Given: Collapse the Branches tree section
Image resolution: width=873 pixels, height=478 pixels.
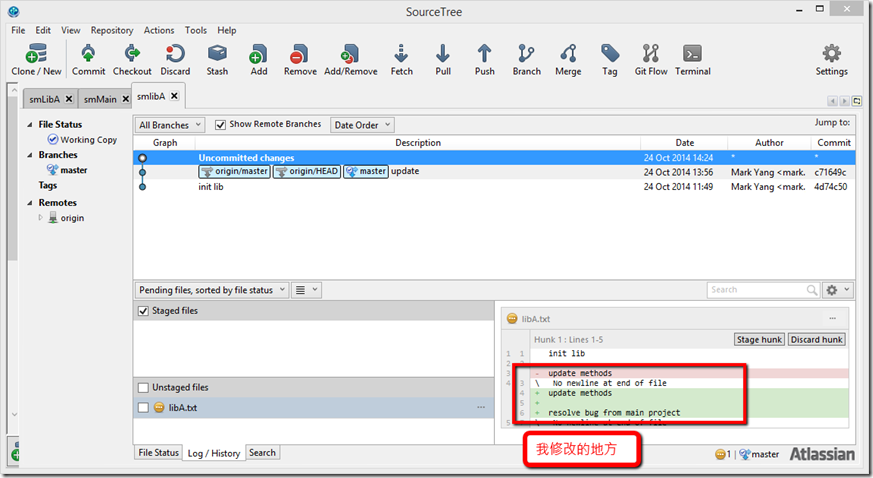Looking at the screenshot, I should pos(30,155).
